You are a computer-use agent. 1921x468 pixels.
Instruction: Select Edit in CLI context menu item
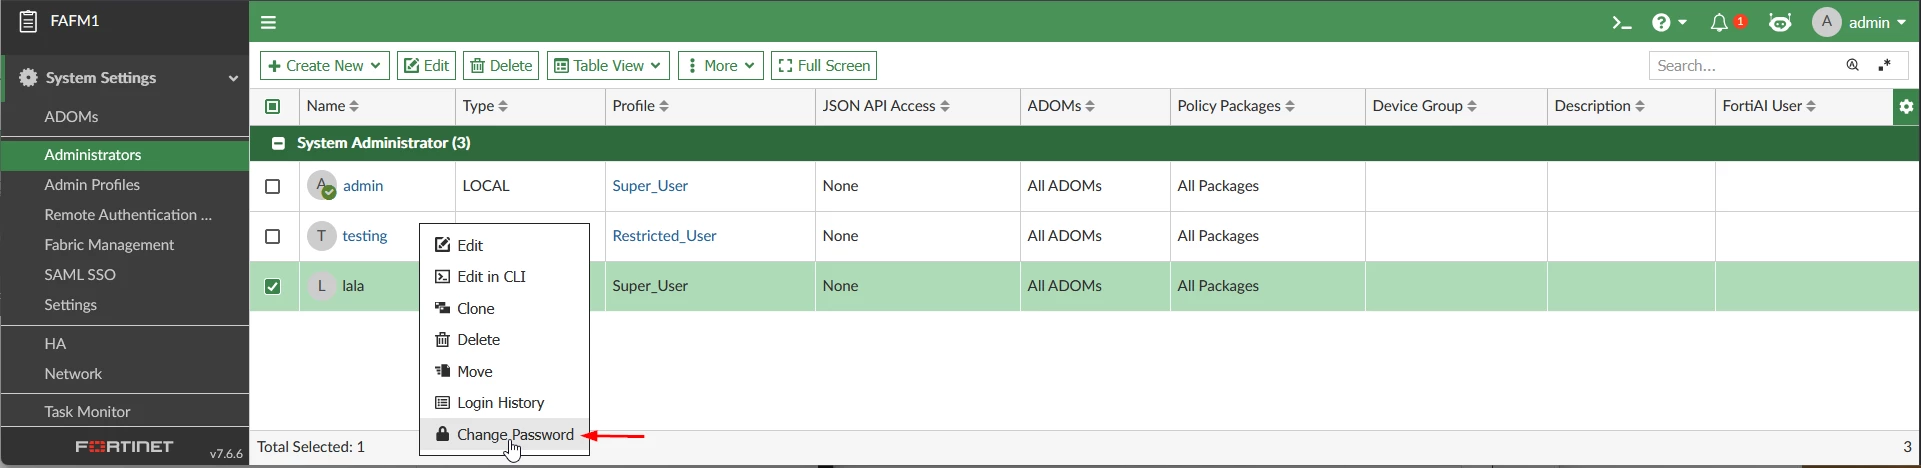505,277
